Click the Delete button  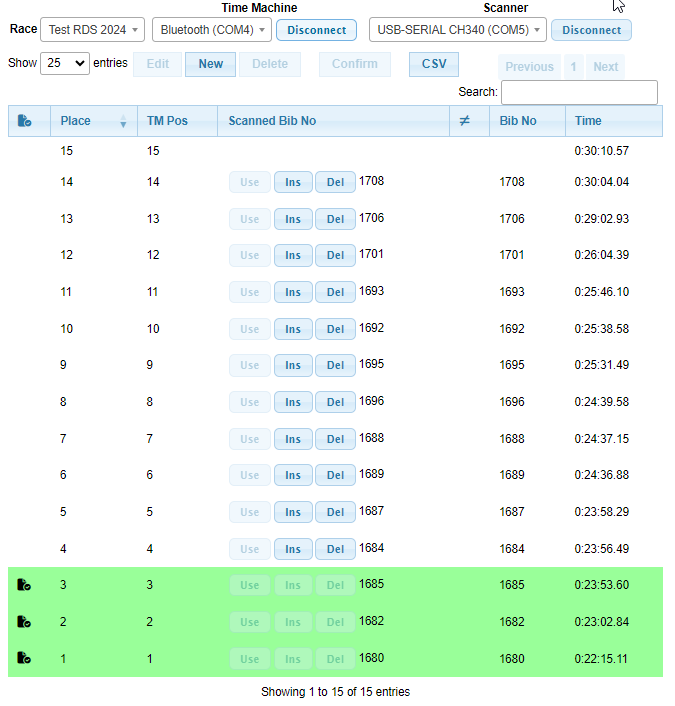click(x=270, y=64)
